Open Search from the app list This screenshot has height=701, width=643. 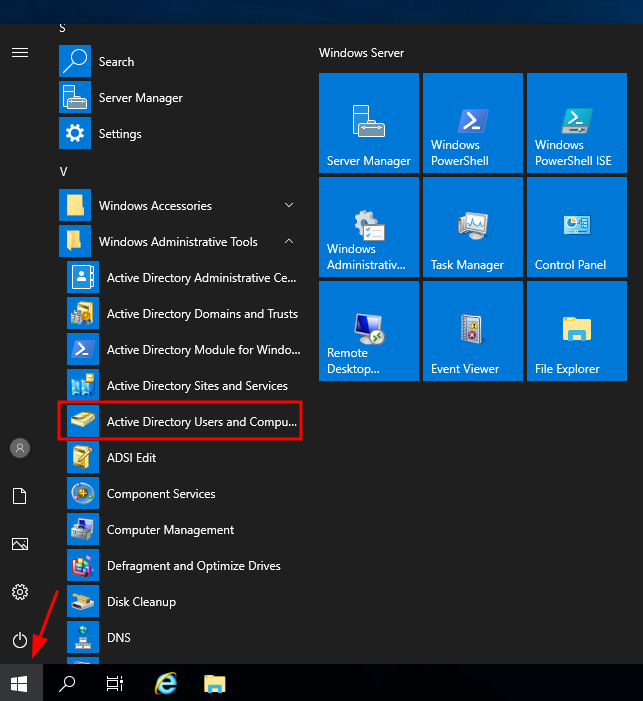pyautogui.click(x=179, y=61)
